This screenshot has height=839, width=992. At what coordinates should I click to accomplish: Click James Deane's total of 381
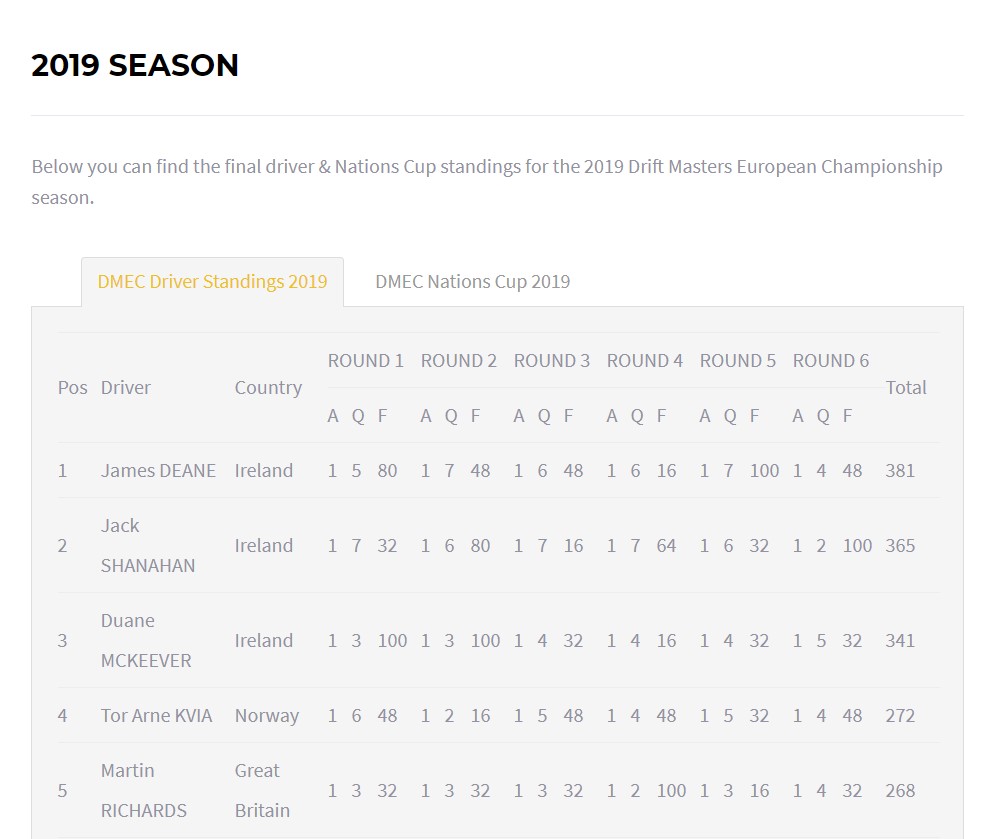coord(900,471)
